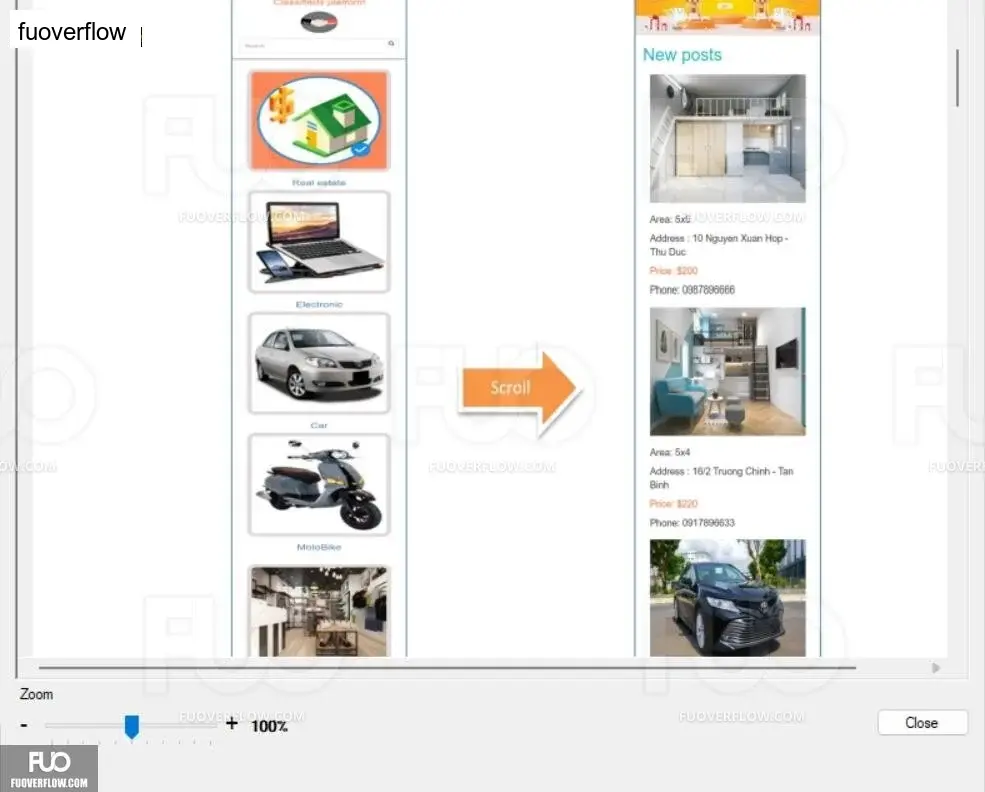Click the address '10 Nguyen Xuan Hop' text

tap(719, 245)
